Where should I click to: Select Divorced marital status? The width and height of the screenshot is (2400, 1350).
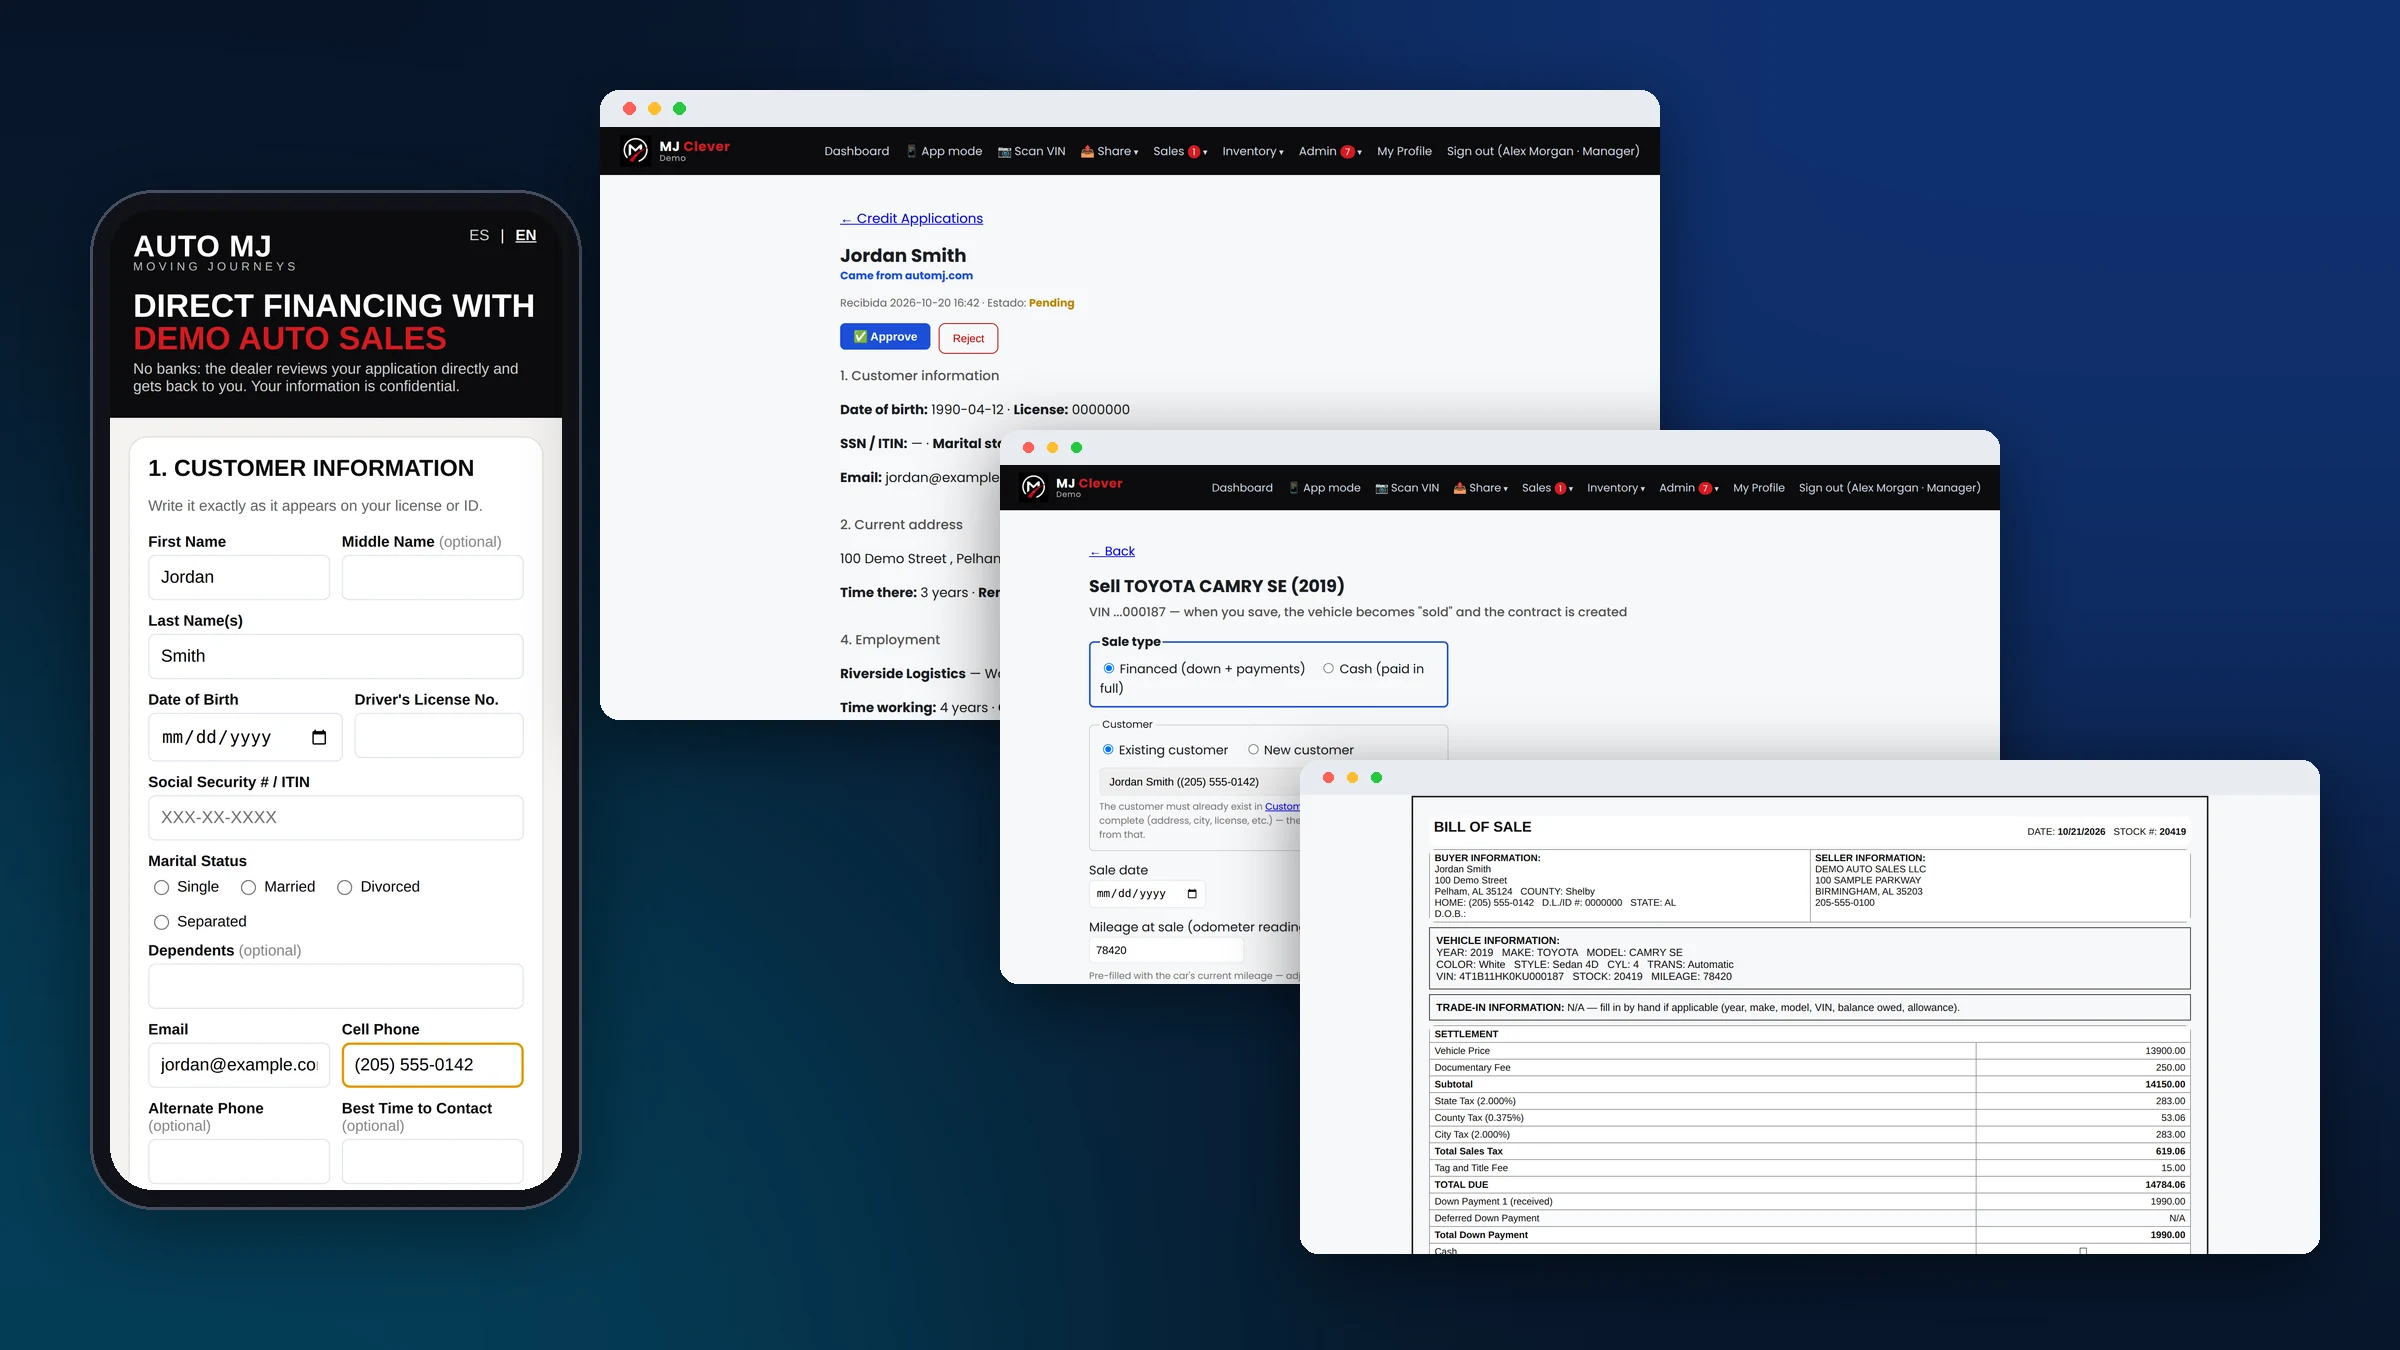point(344,888)
